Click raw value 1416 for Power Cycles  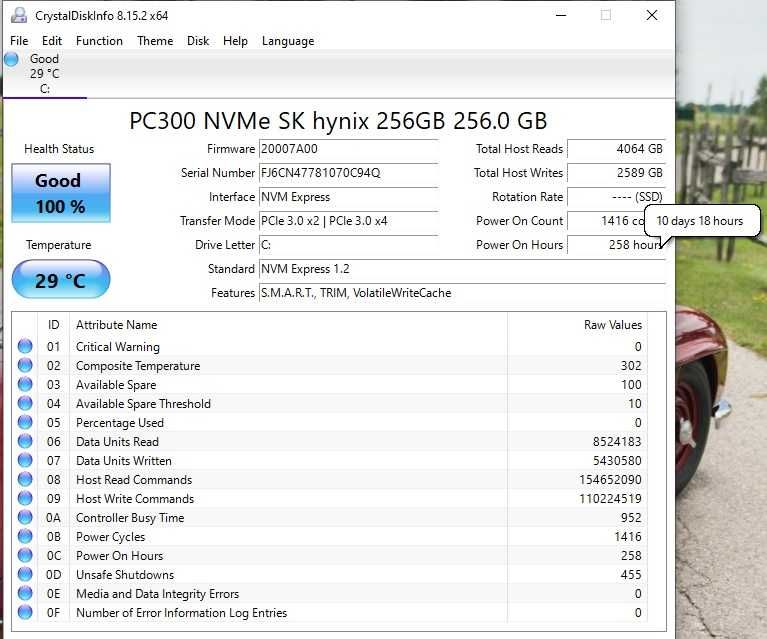628,536
